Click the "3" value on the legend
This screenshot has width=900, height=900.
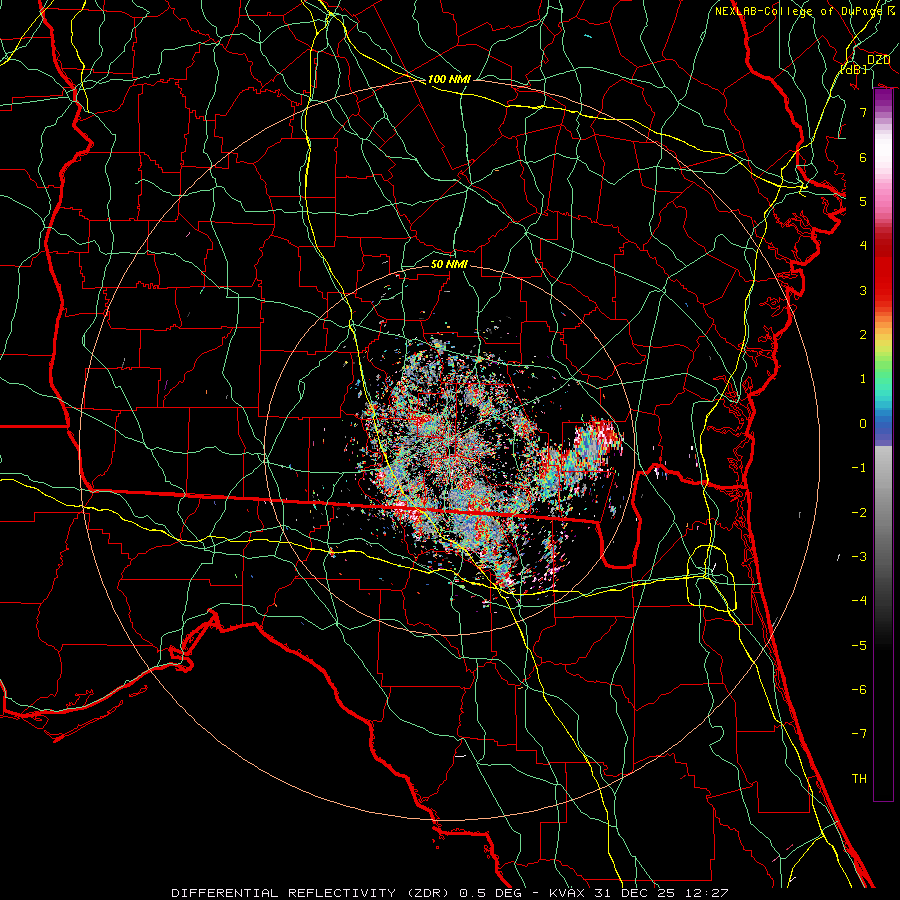(x=863, y=290)
